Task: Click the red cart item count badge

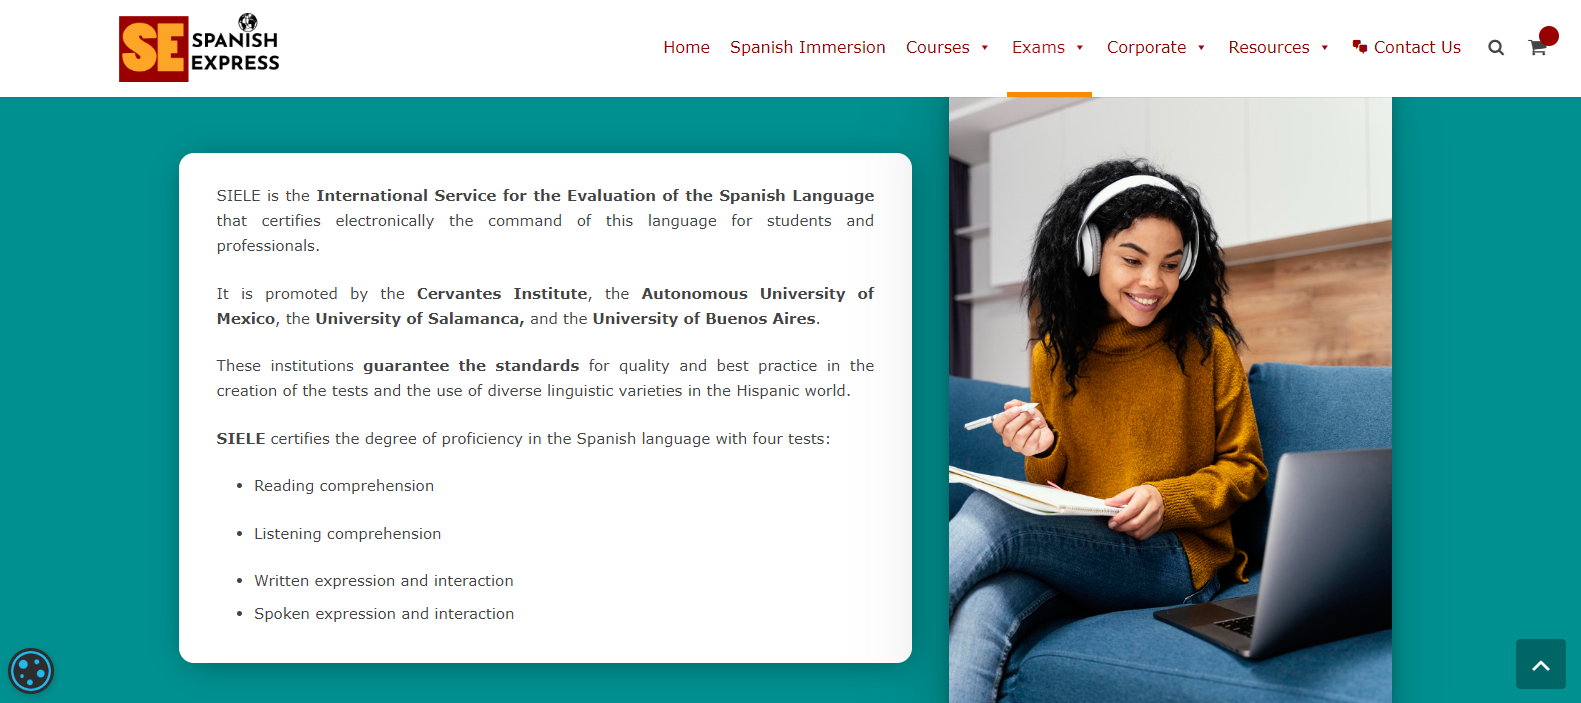Action: point(1549,36)
